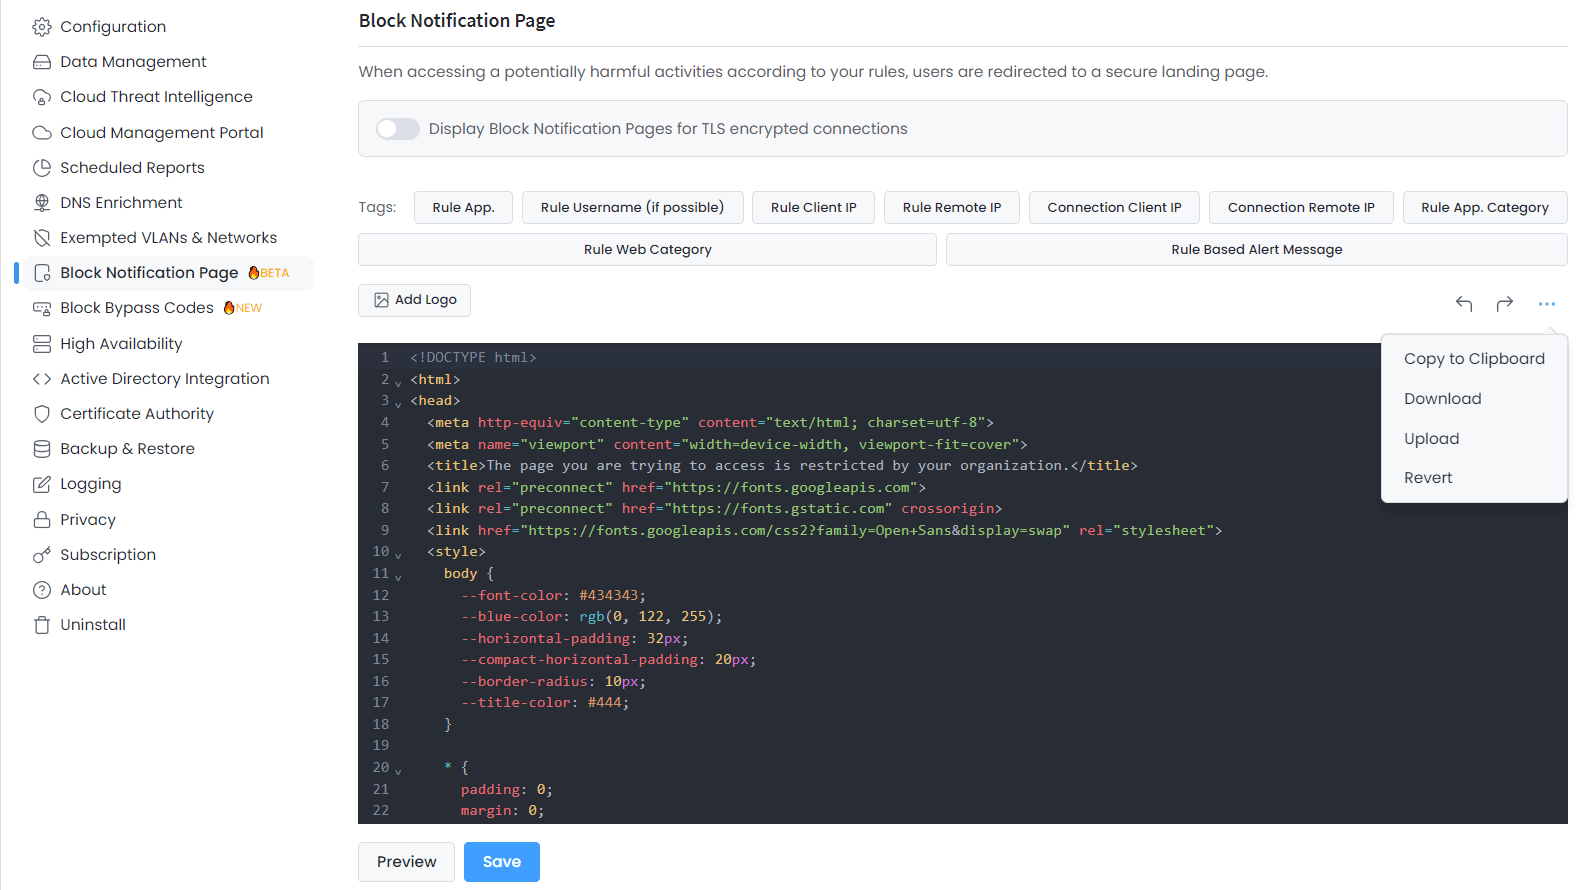Click the High Availability server icon
This screenshot has height=890, width=1583.
[42, 344]
